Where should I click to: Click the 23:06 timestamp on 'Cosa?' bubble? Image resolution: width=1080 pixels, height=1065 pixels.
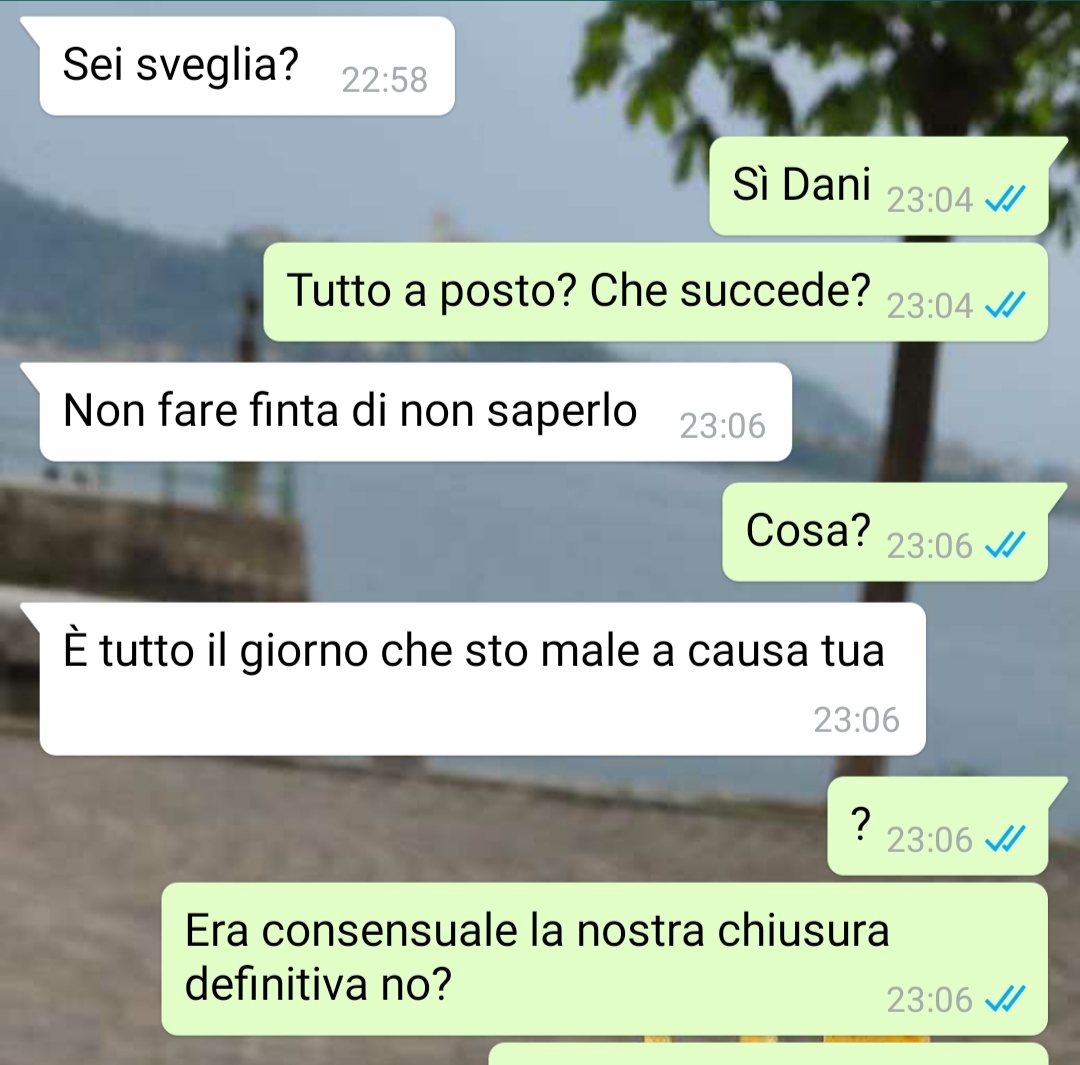click(929, 546)
